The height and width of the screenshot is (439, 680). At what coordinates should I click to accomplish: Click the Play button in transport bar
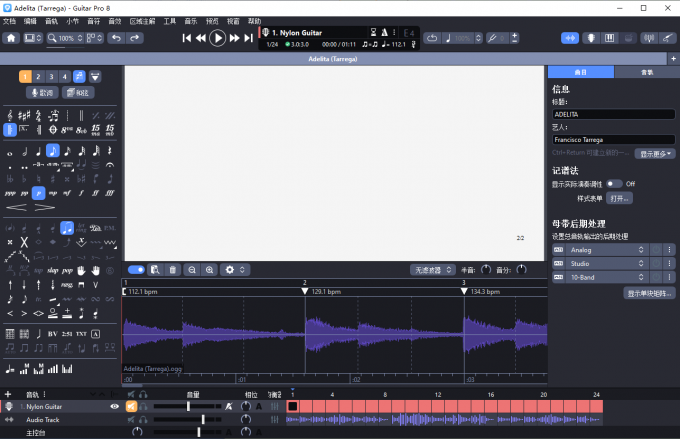pos(217,38)
